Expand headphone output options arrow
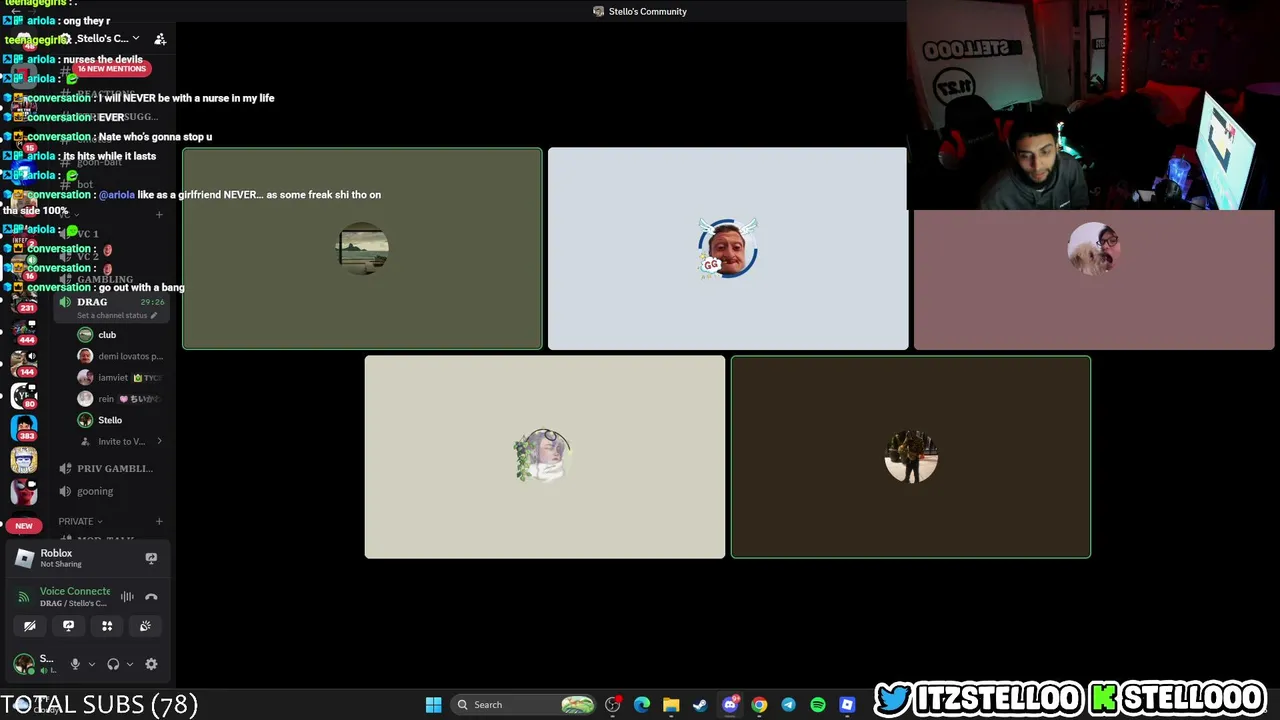This screenshot has height=720, width=1280. coord(129,664)
